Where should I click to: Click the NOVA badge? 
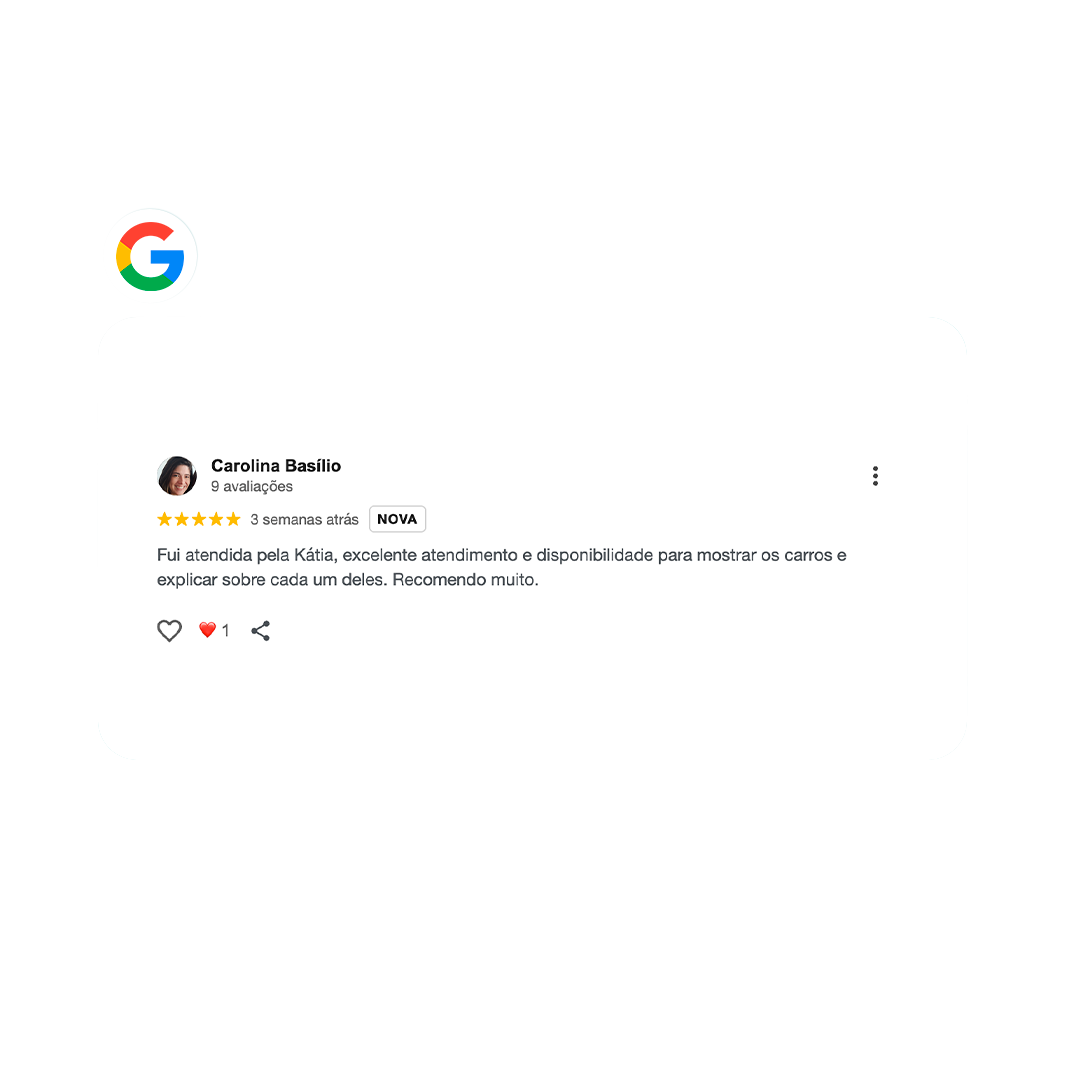coord(397,519)
